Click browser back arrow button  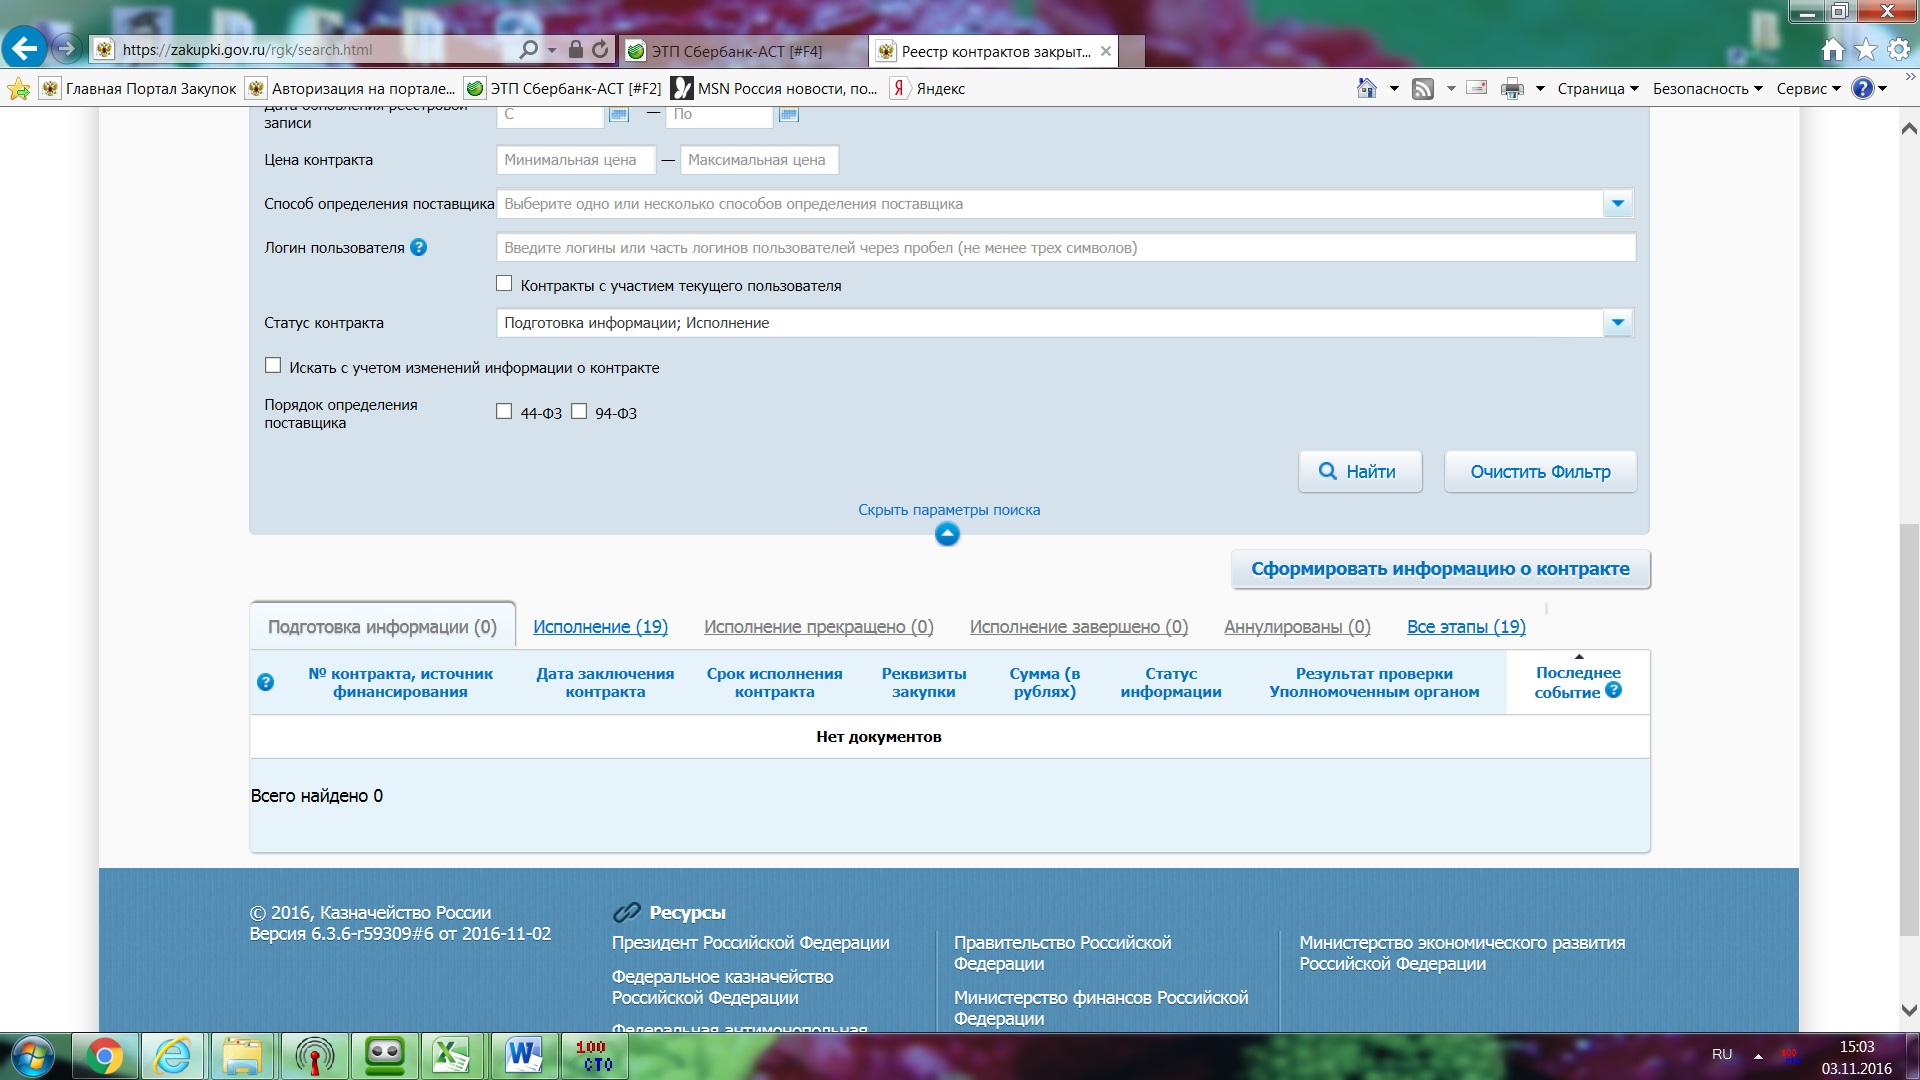coord(25,48)
